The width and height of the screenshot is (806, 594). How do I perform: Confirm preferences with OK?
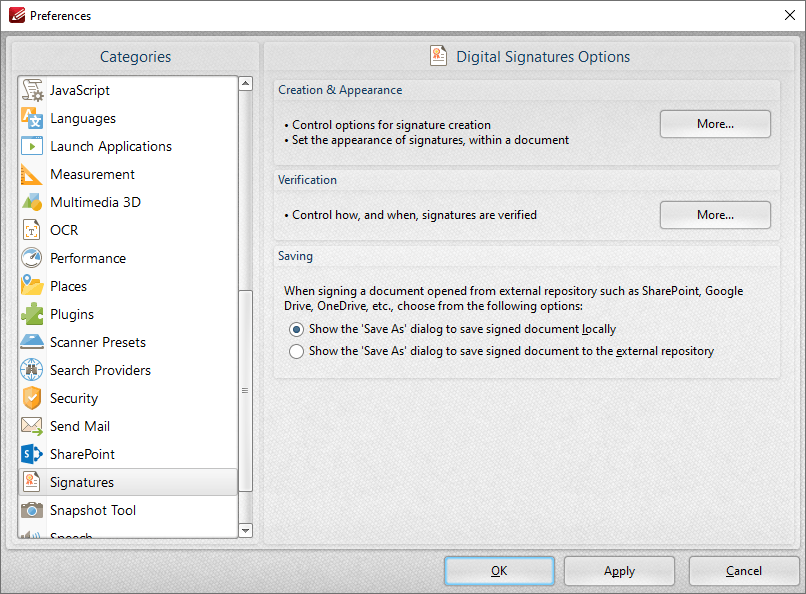click(x=499, y=571)
